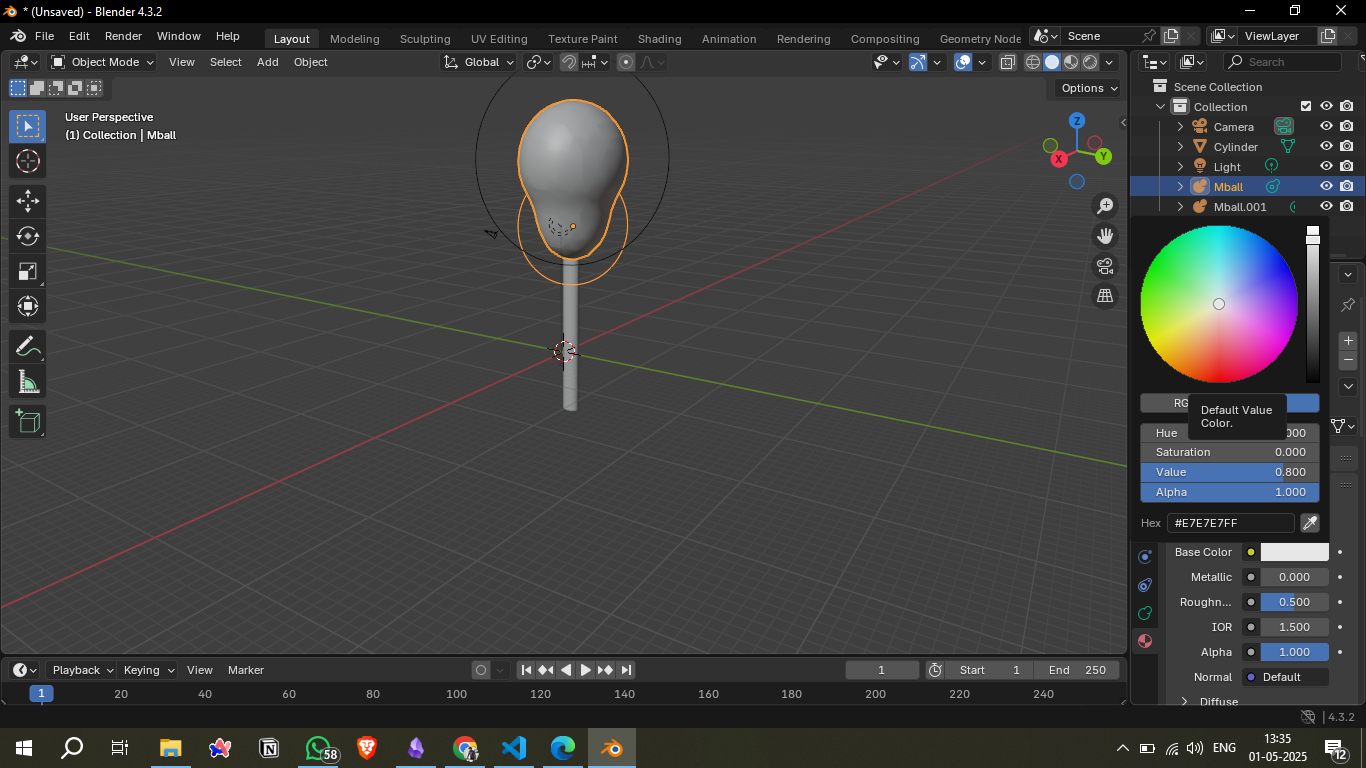Open the Object Mode dropdown
This screenshot has width=1366, height=768.
click(103, 62)
